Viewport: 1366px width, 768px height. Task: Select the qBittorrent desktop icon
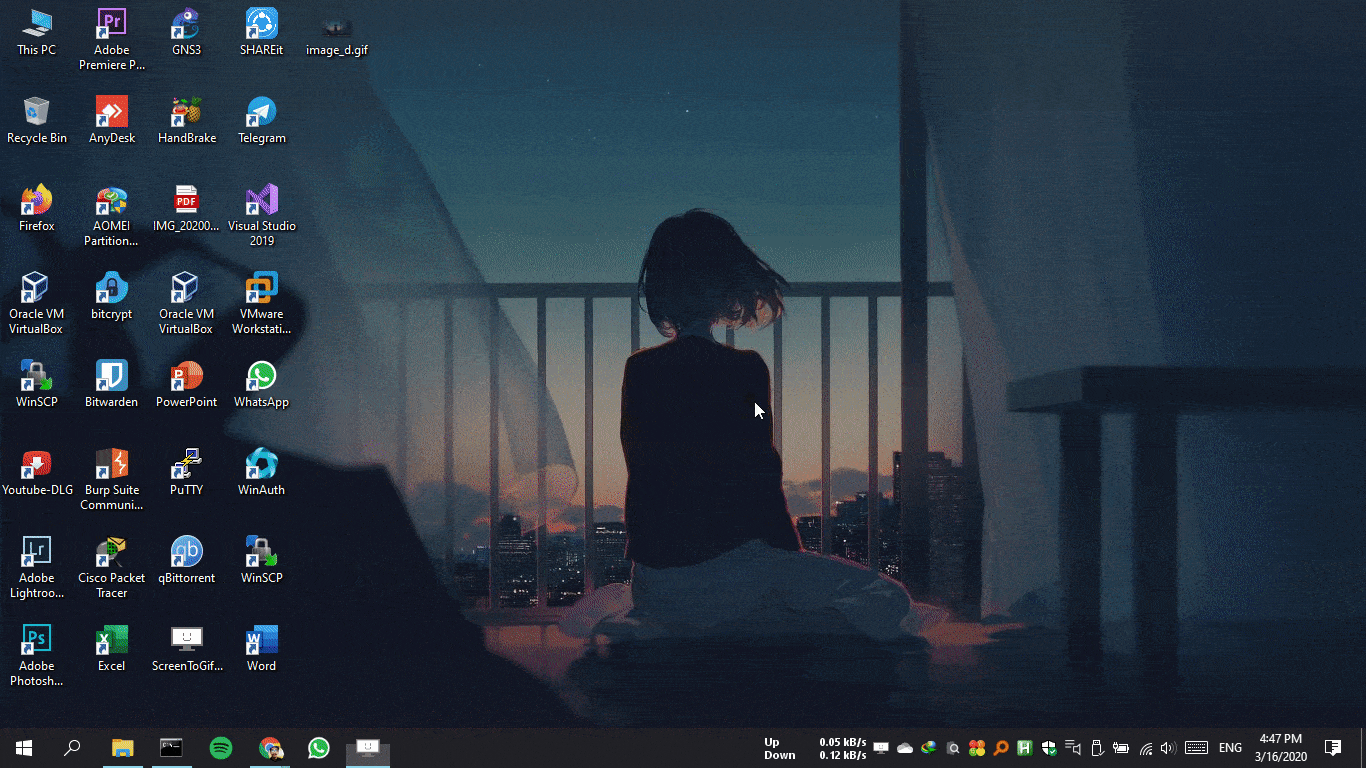pos(186,553)
